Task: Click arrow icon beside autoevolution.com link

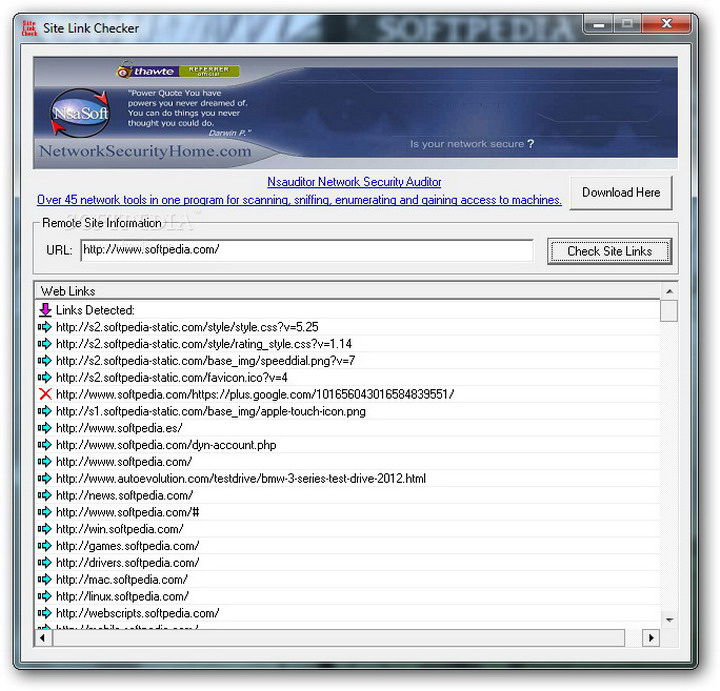Action: (44, 478)
